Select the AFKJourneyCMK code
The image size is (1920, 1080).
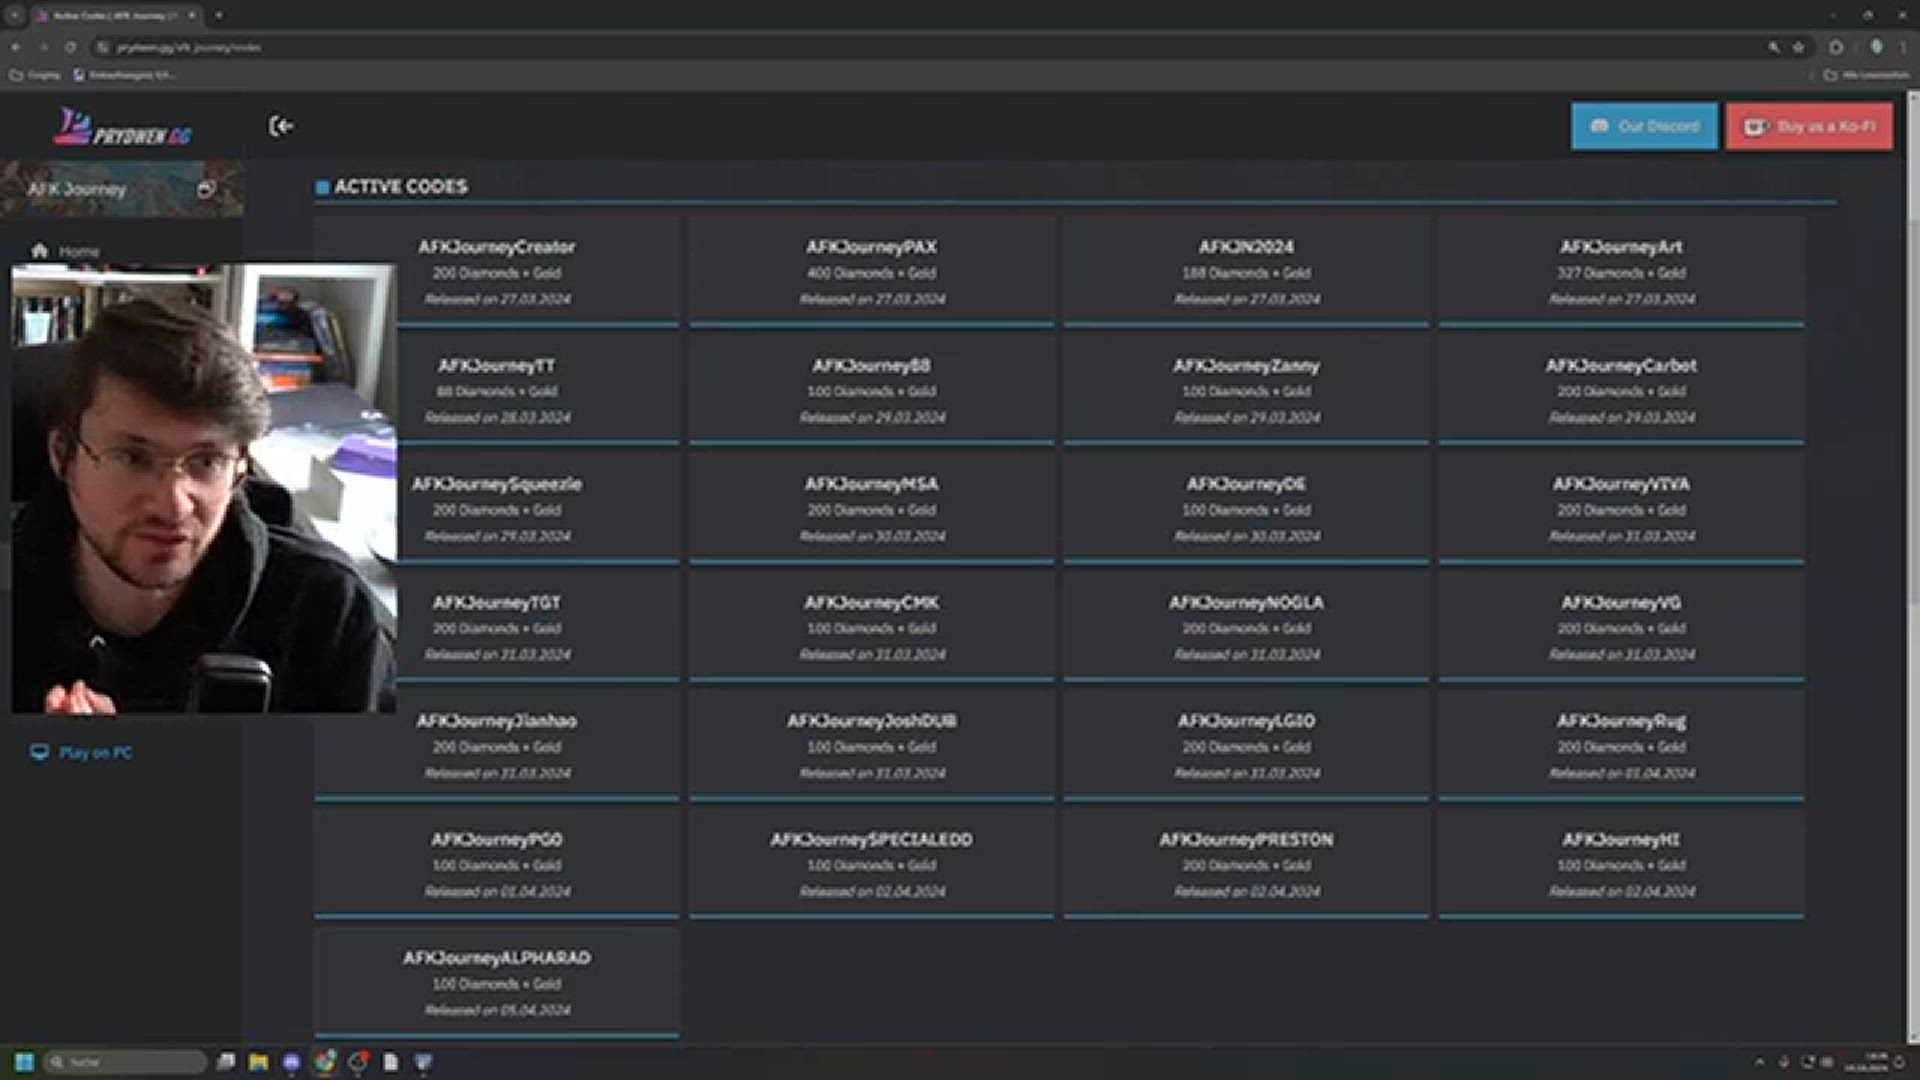[872, 627]
